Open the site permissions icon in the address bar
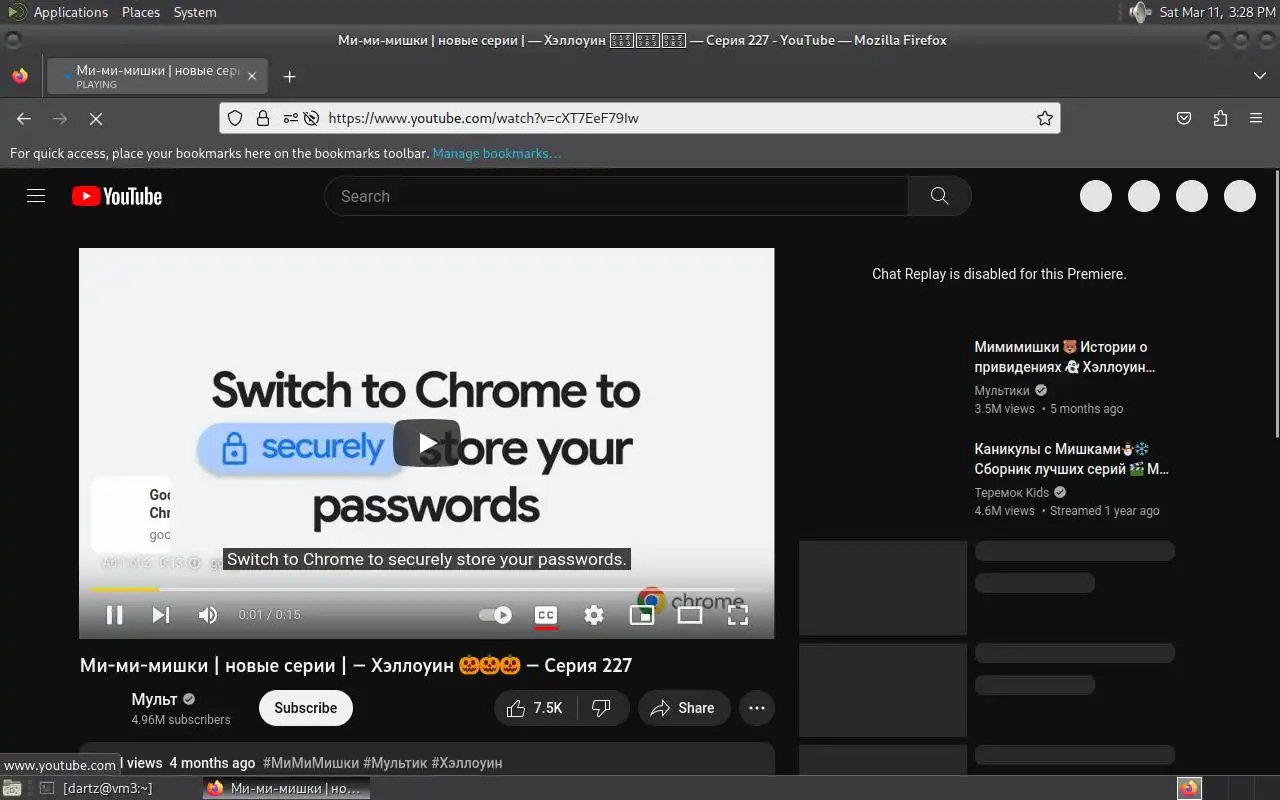Image resolution: width=1280 pixels, height=800 pixels. click(290, 118)
